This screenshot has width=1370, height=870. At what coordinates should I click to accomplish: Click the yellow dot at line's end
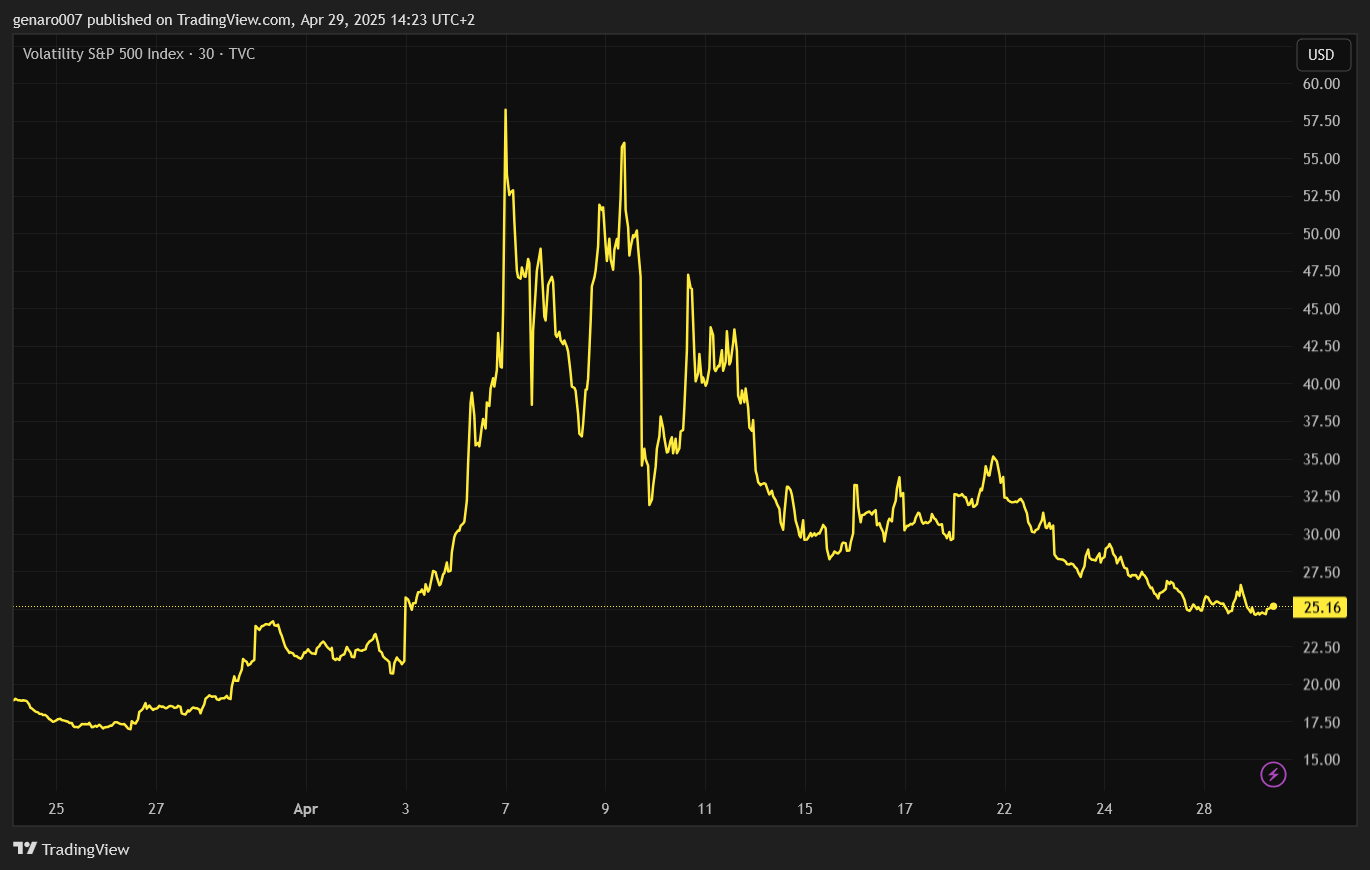tap(1273, 607)
